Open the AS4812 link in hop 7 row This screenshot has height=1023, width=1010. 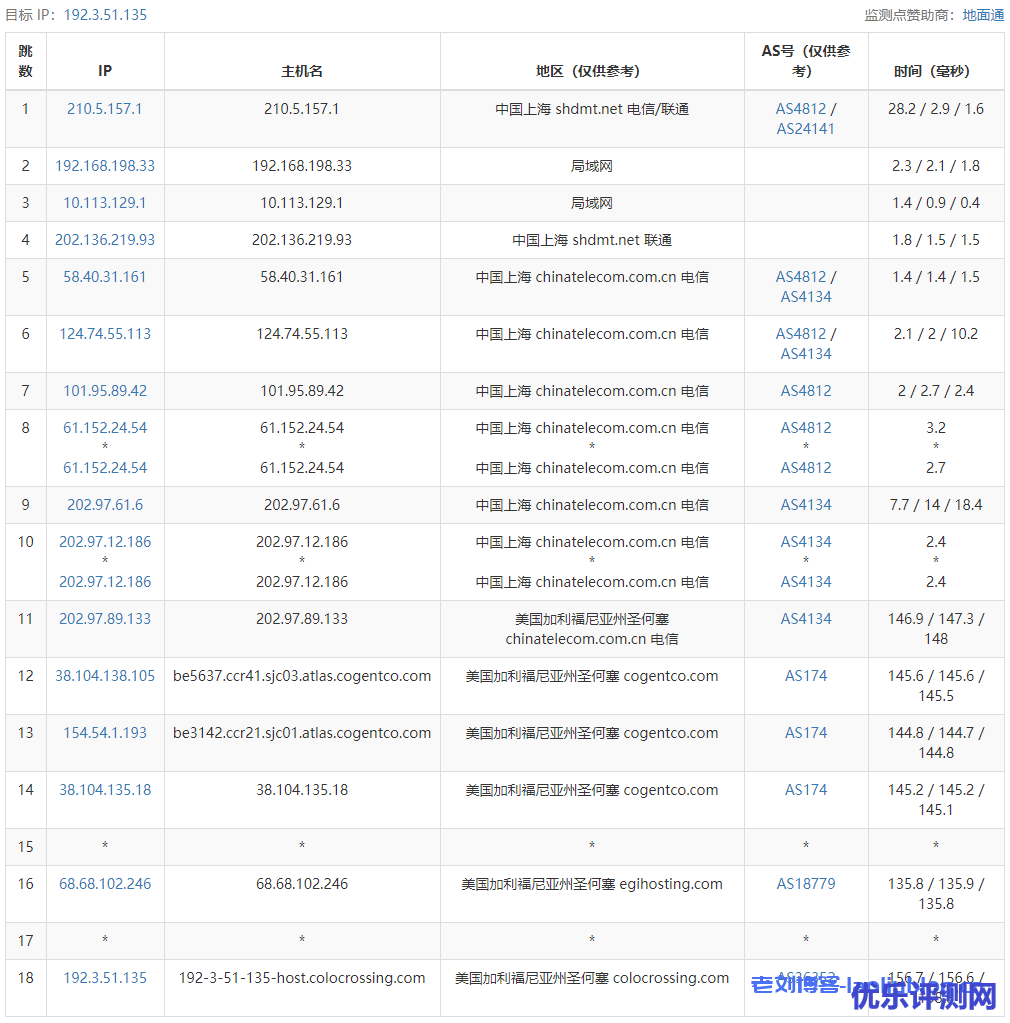806,391
